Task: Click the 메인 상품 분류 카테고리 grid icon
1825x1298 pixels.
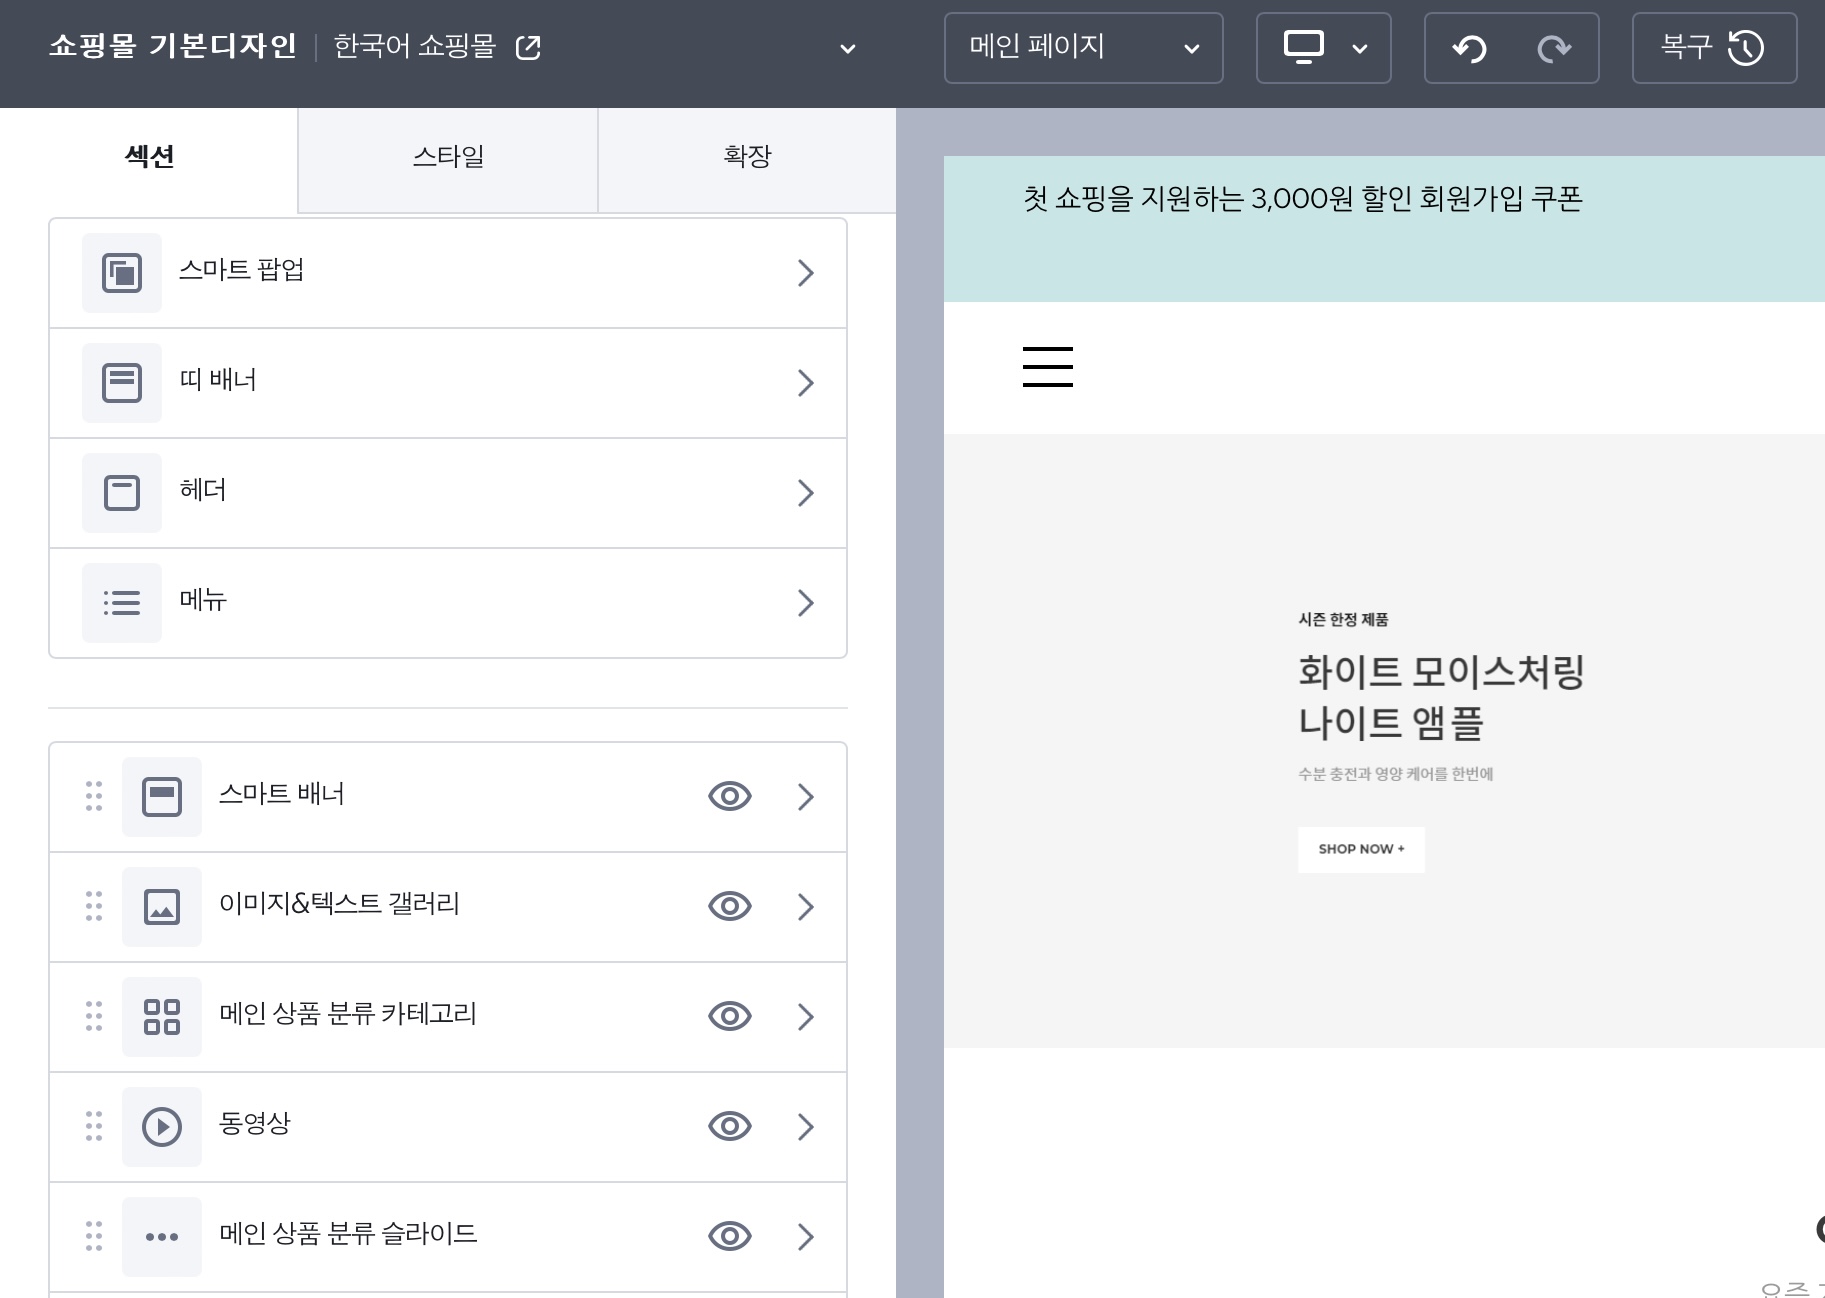Action: (162, 1017)
